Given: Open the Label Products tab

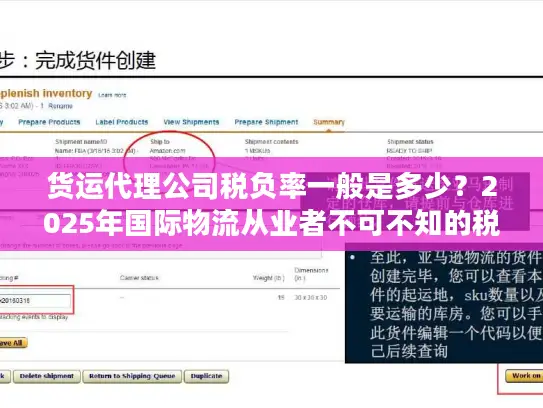Looking at the screenshot, I should [x=122, y=122].
